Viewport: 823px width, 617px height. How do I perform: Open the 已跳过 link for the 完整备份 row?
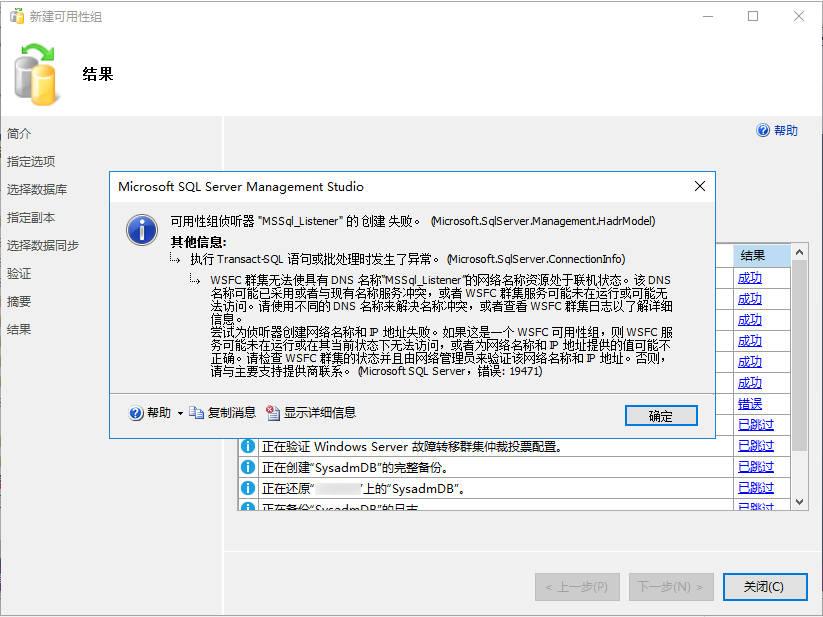756,467
